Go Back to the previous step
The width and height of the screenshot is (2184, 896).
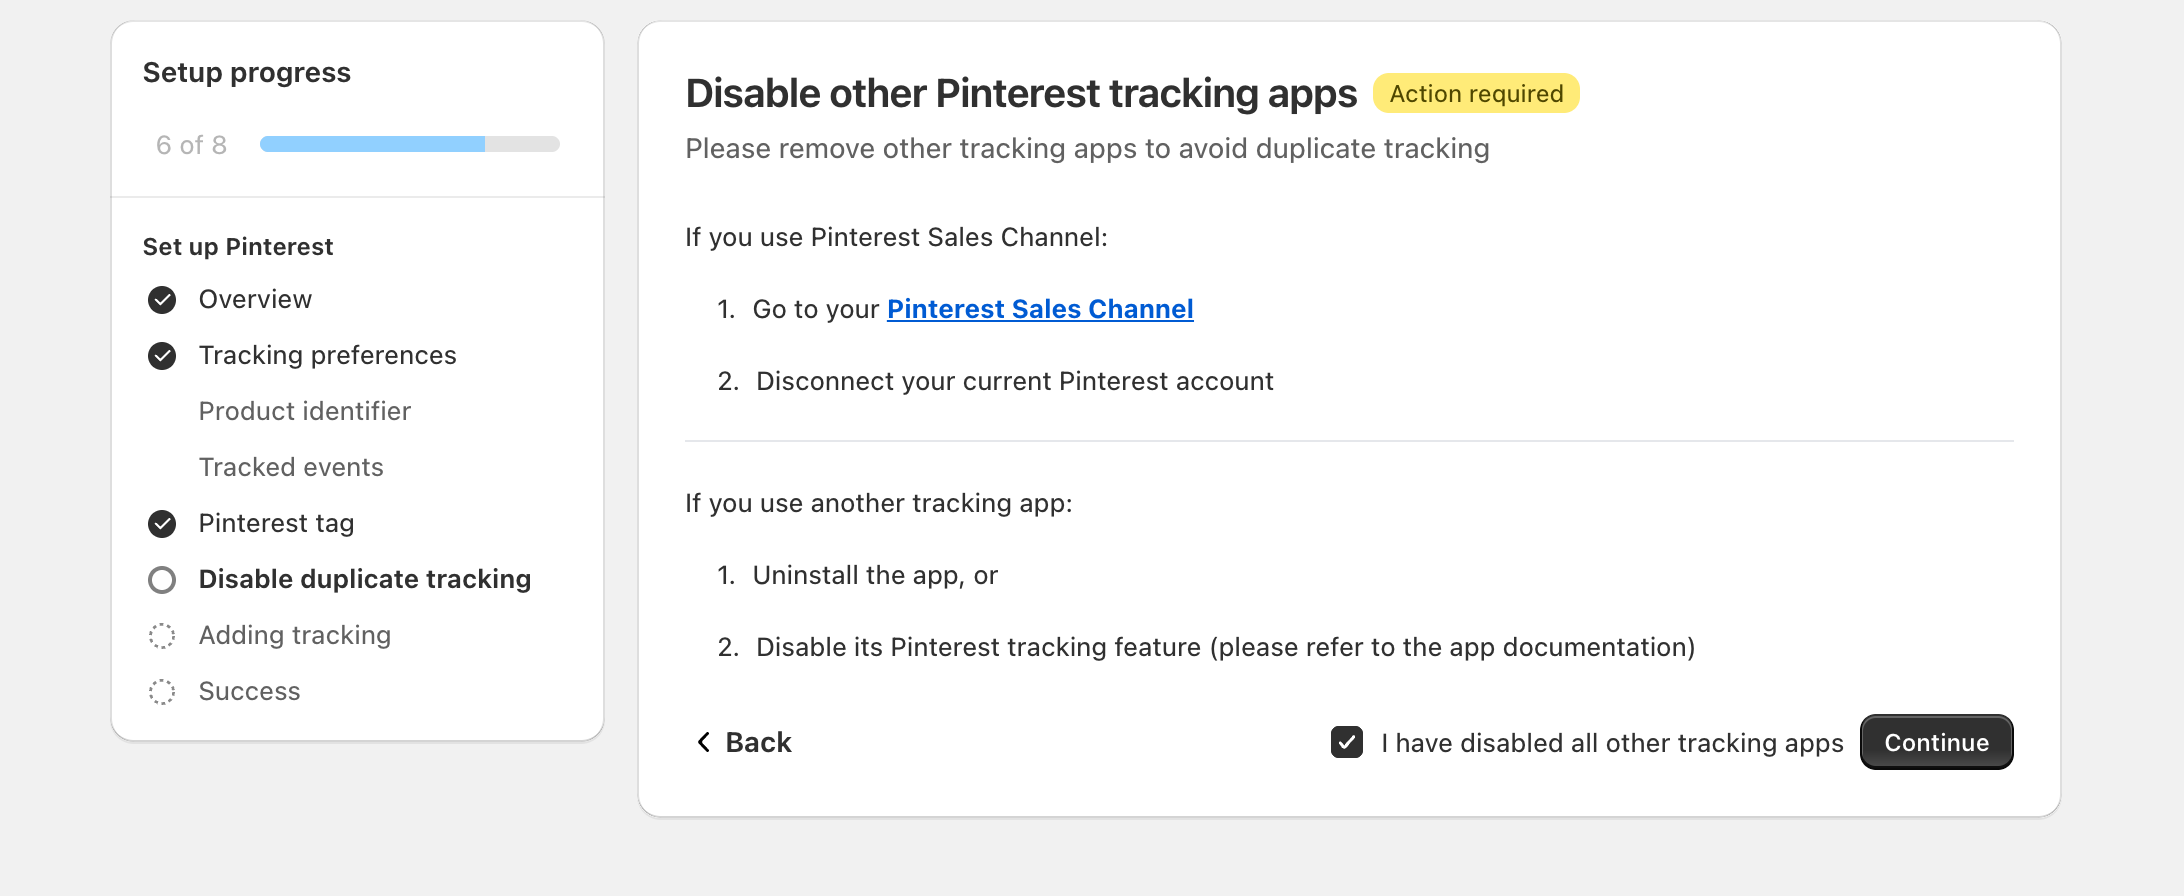coord(758,742)
